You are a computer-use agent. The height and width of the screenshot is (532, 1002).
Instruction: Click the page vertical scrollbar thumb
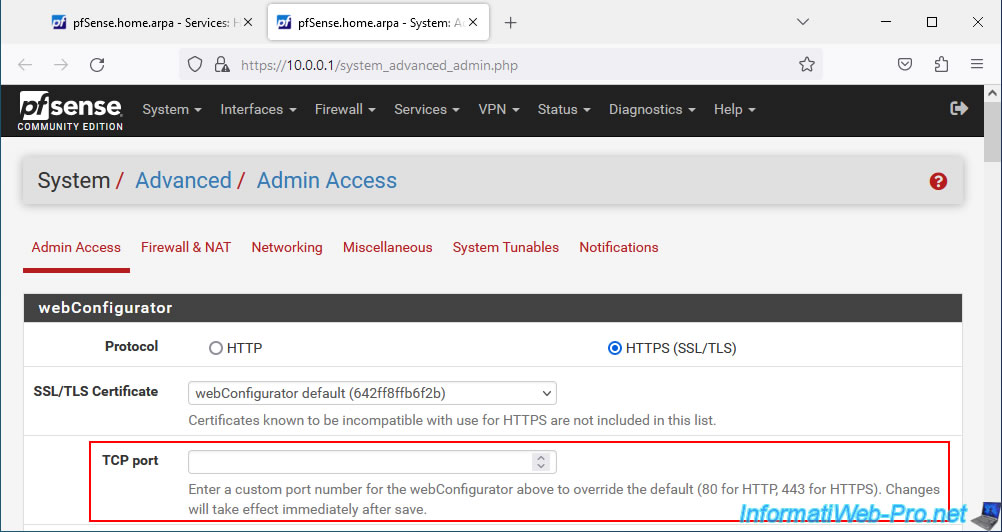coord(993,134)
